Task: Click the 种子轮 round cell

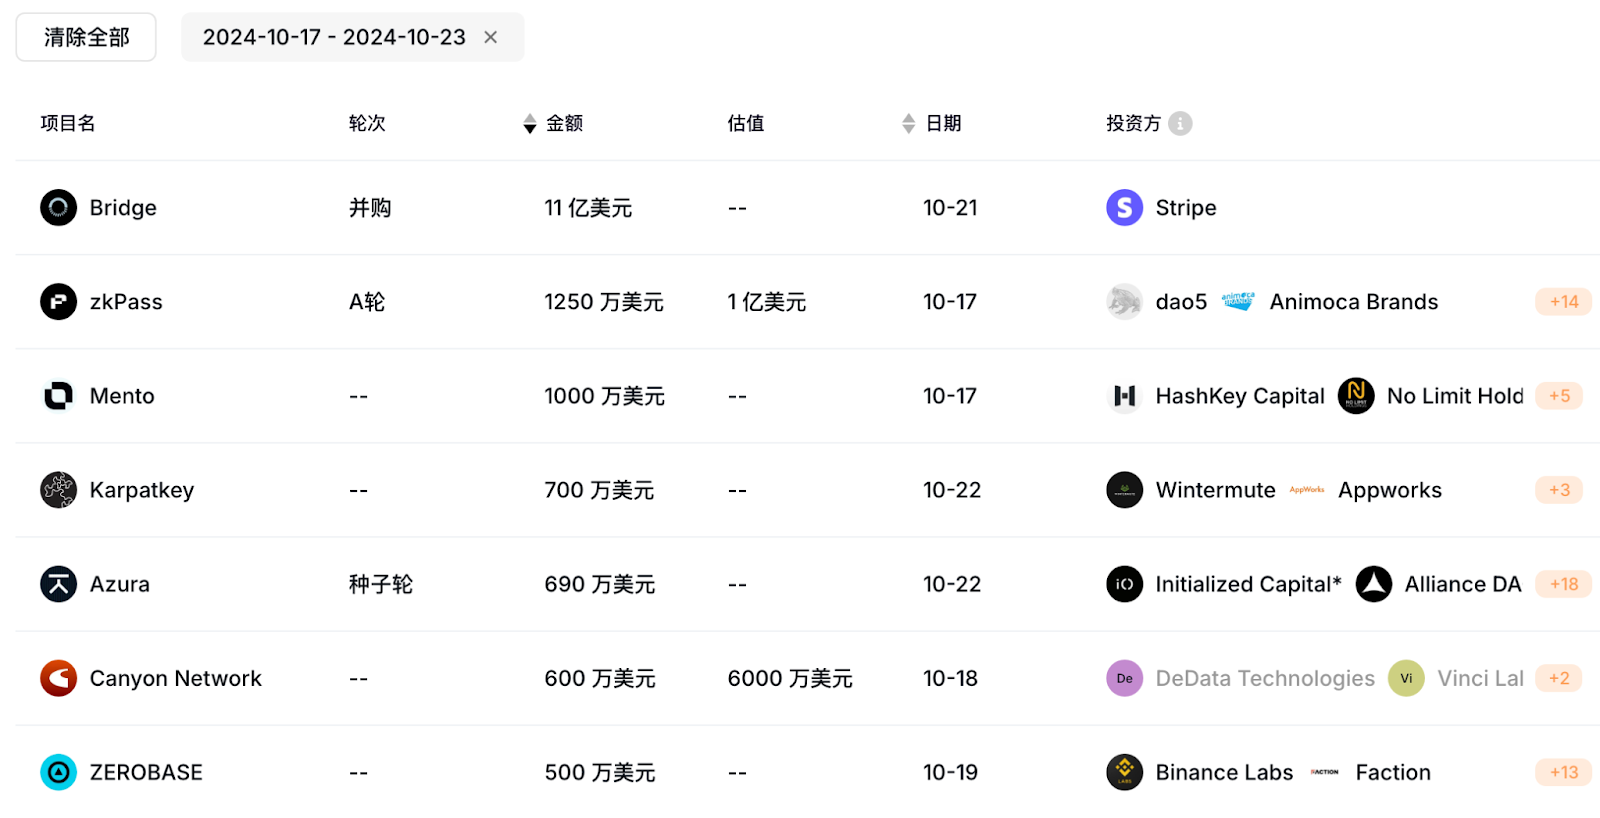Action: tap(381, 584)
